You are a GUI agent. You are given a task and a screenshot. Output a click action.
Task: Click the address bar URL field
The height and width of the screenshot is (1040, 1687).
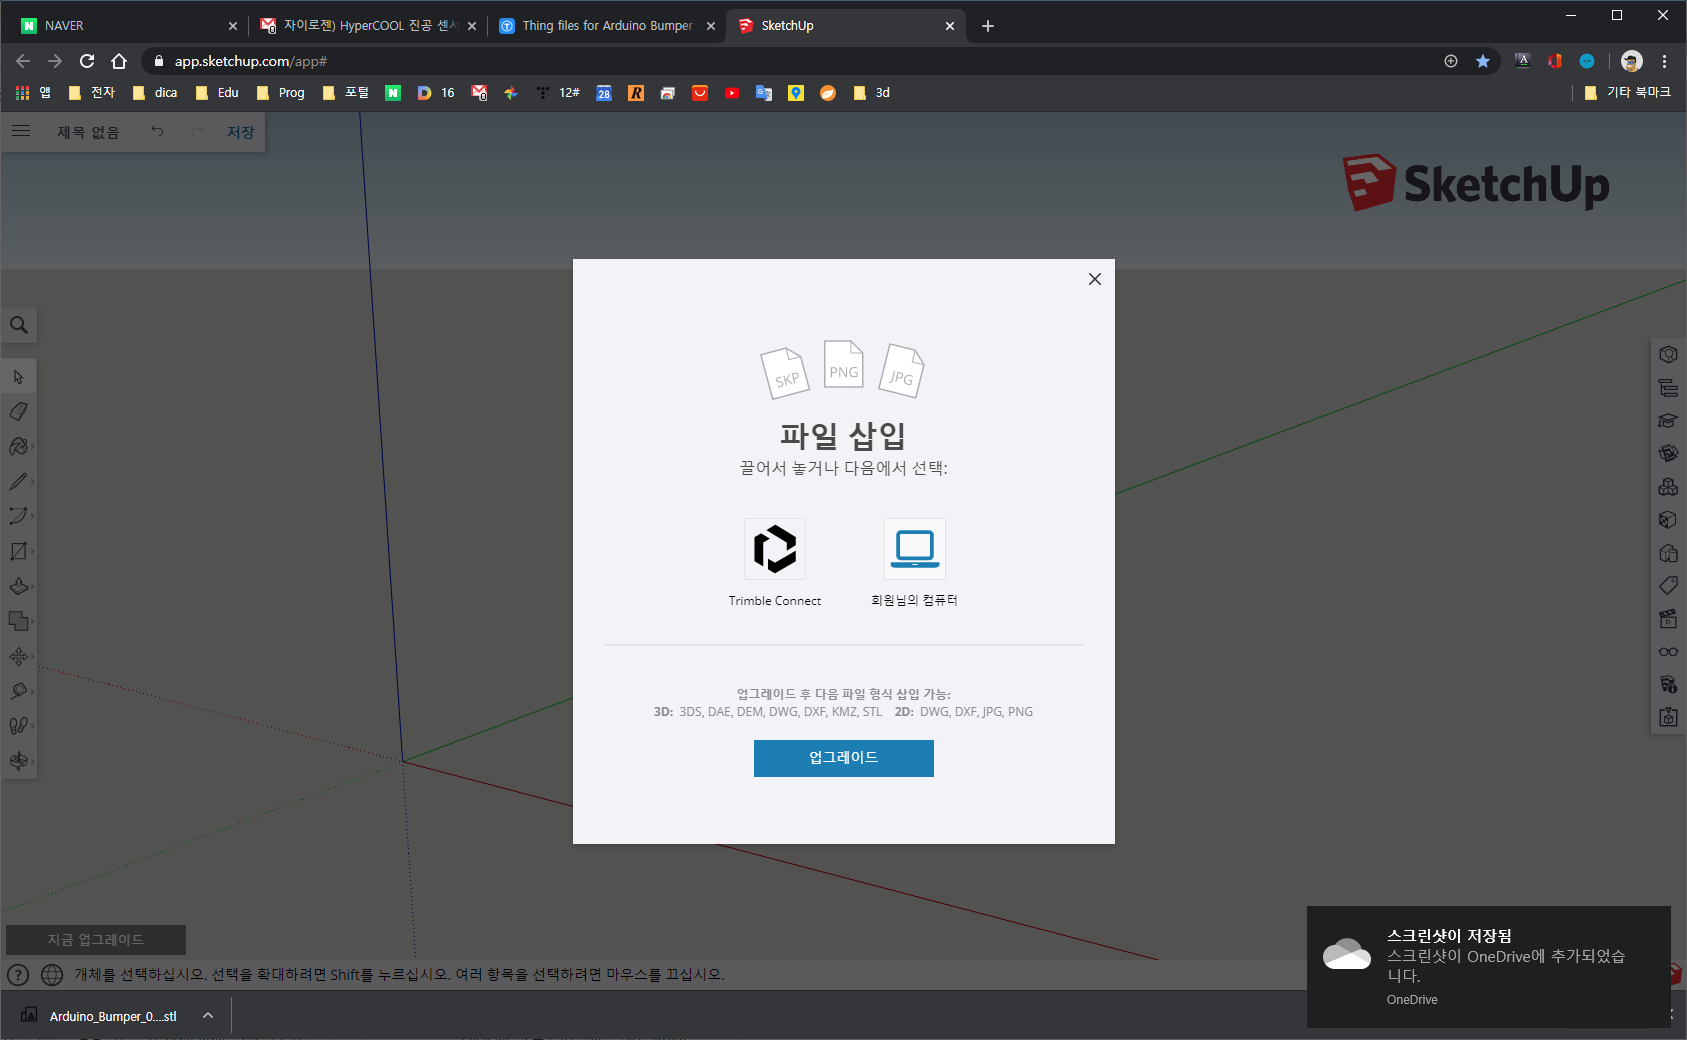[790, 61]
